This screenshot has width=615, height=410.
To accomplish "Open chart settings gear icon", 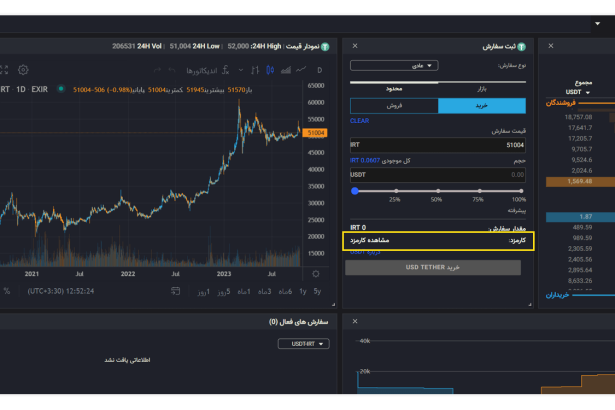I will 23,70.
